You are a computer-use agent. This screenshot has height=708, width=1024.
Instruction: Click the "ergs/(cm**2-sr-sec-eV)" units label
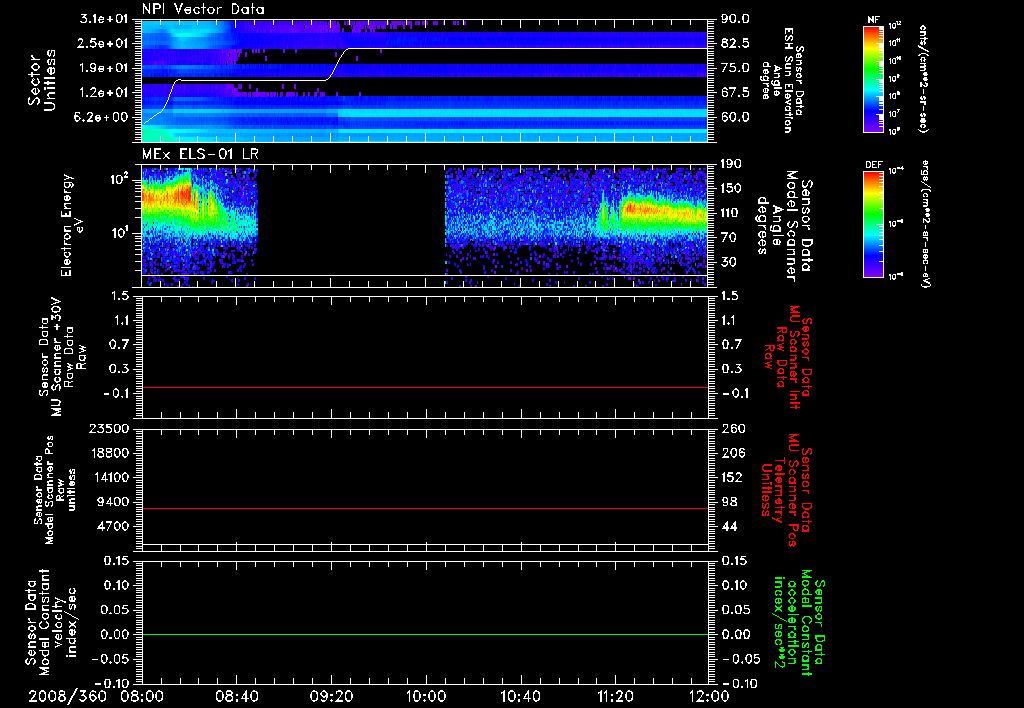[x=924, y=223]
